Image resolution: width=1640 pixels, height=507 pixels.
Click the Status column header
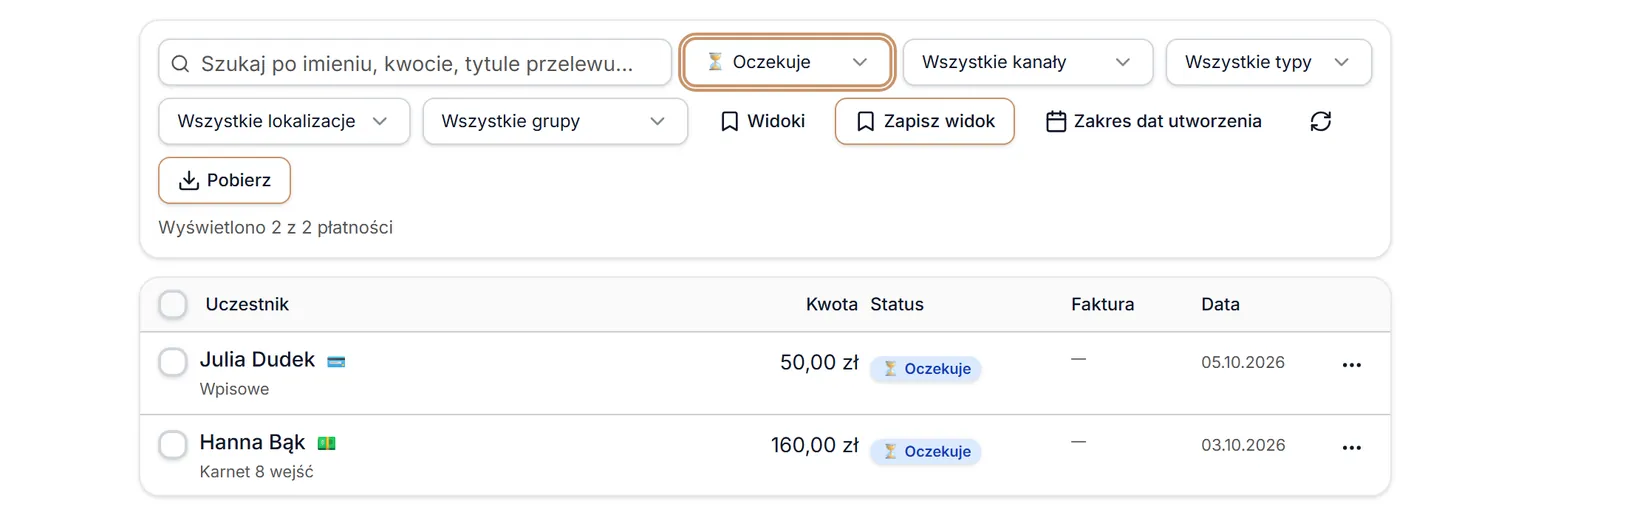click(897, 304)
